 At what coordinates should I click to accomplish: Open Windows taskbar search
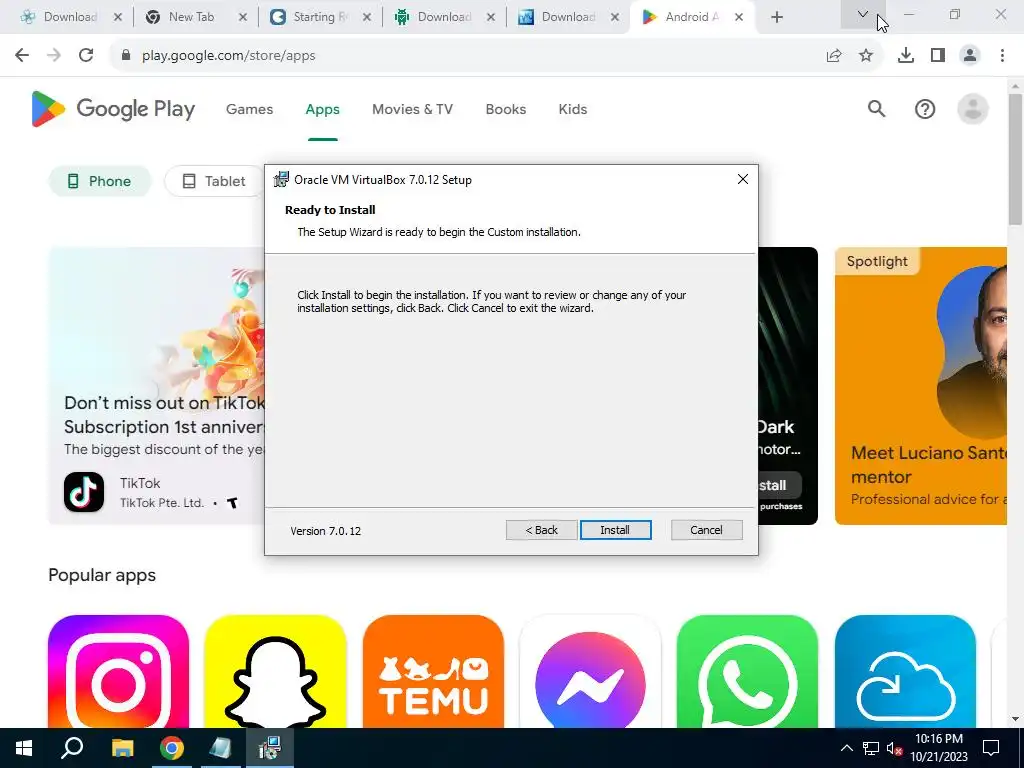tap(72, 748)
